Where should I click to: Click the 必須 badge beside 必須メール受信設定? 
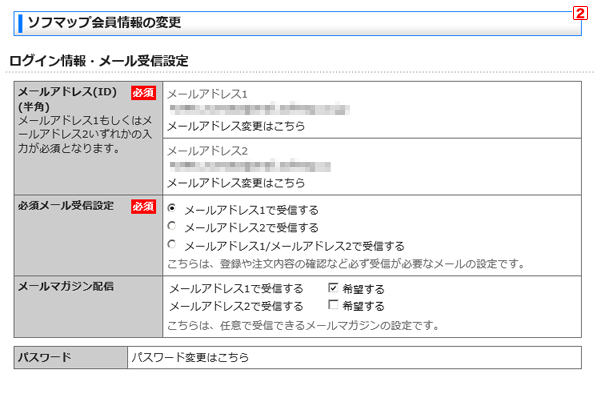tap(144, 206)
